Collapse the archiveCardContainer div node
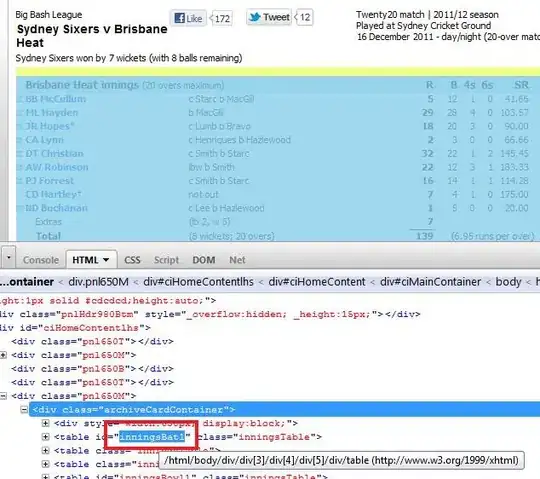The image size is (540, 479). [x=24, y=409]
